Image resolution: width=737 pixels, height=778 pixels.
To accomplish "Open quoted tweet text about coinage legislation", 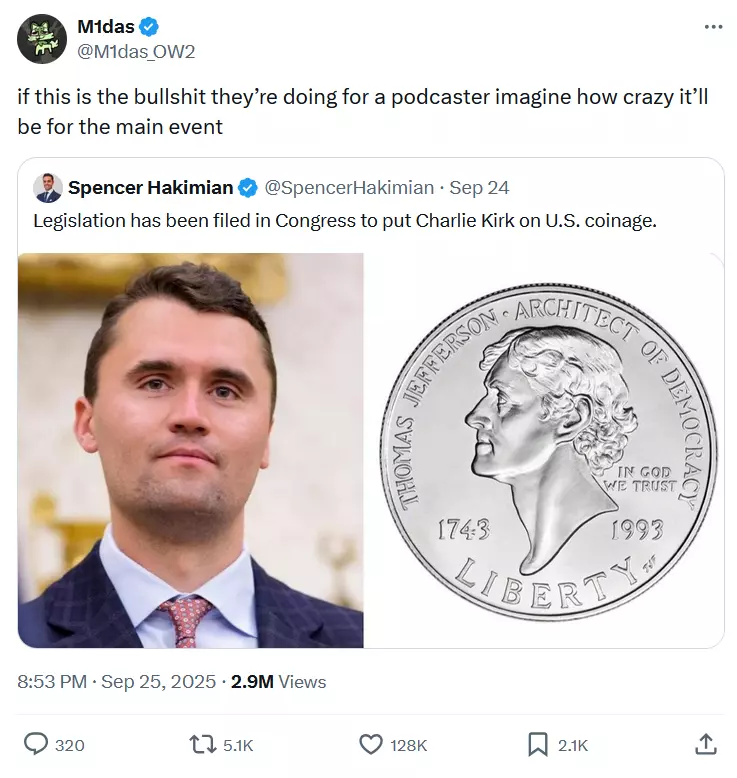I will click(x=344, y=220).
